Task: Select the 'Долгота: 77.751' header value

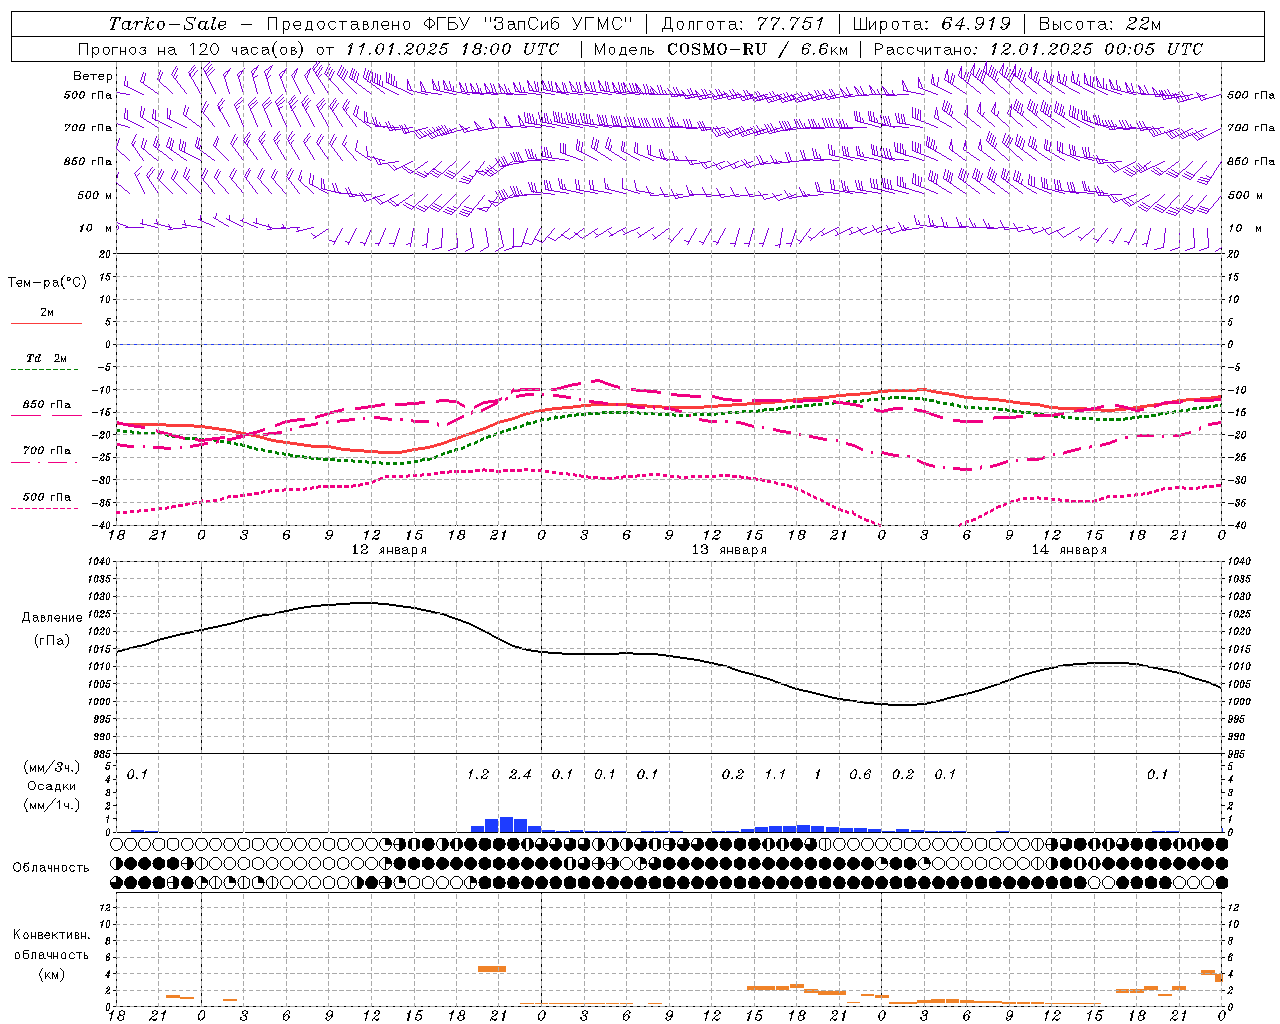Action: pyautogui.click(x=743, y=24)
